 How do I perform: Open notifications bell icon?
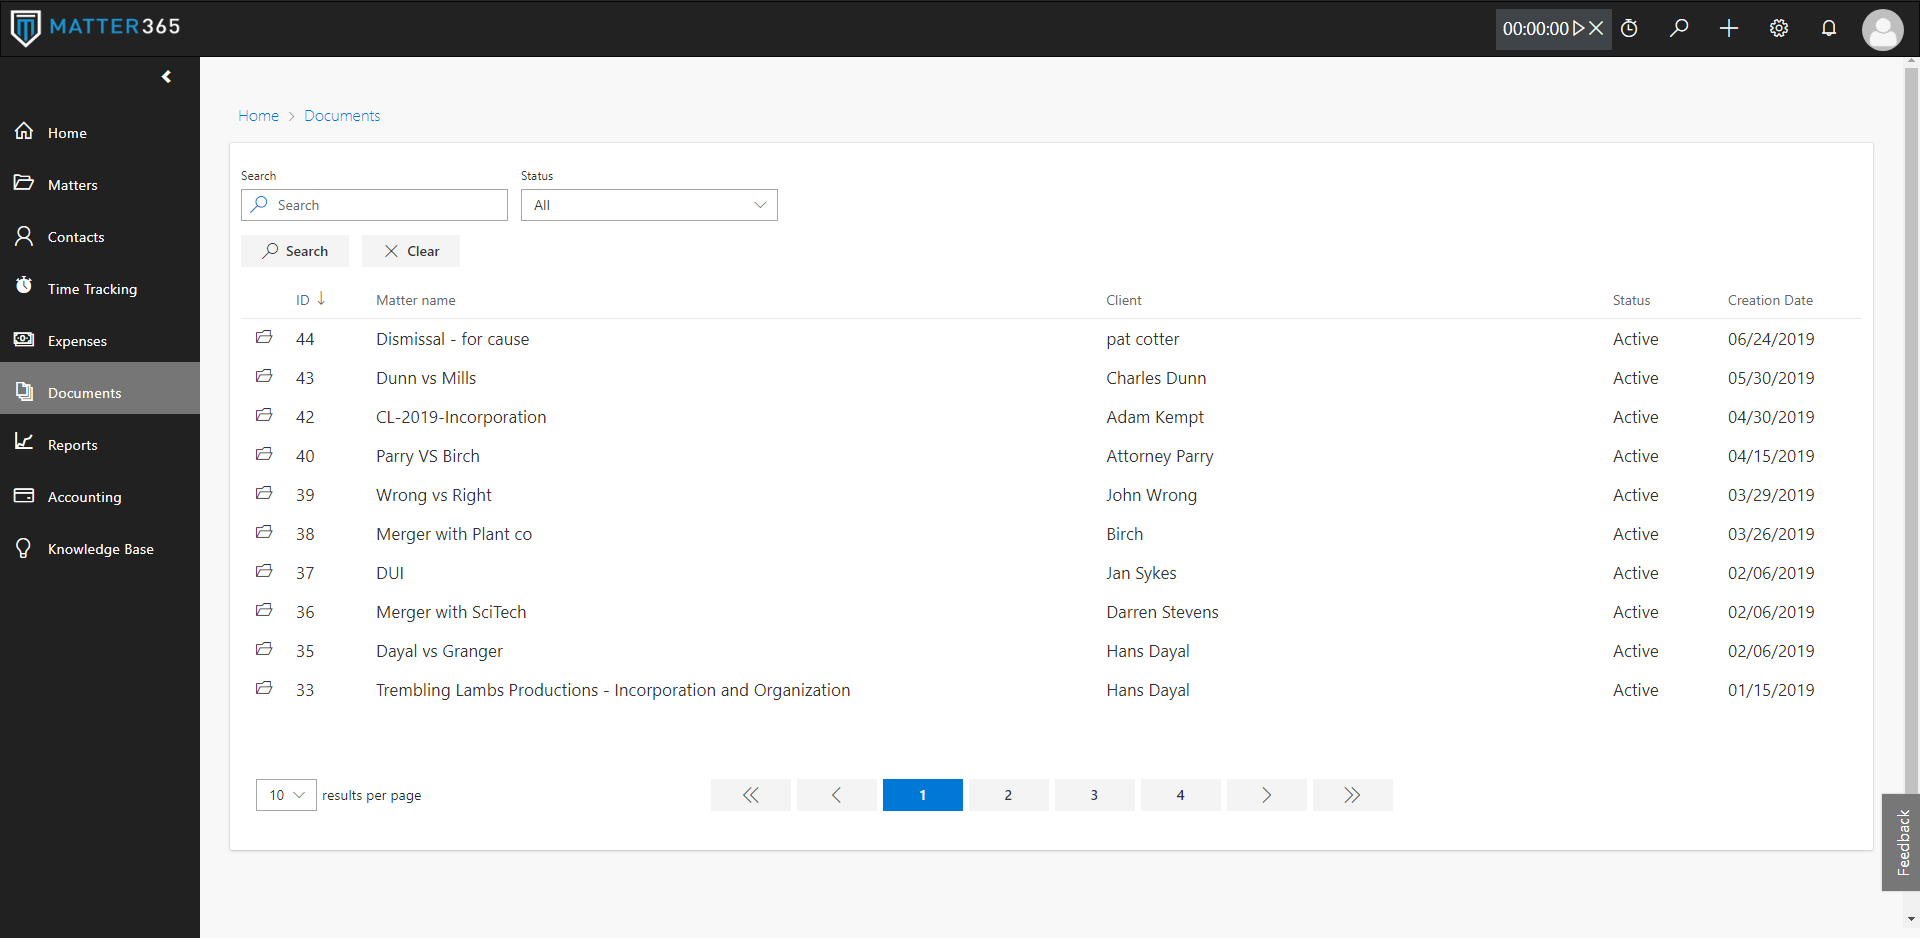[1829, 28]
